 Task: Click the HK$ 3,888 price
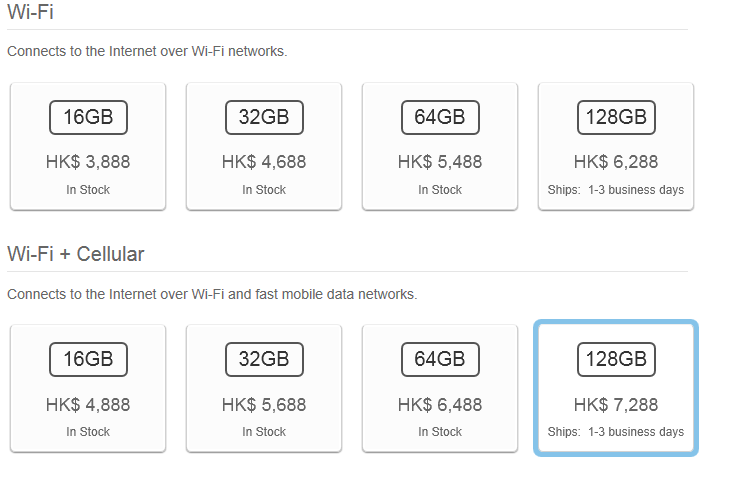[x=88, y=162]
